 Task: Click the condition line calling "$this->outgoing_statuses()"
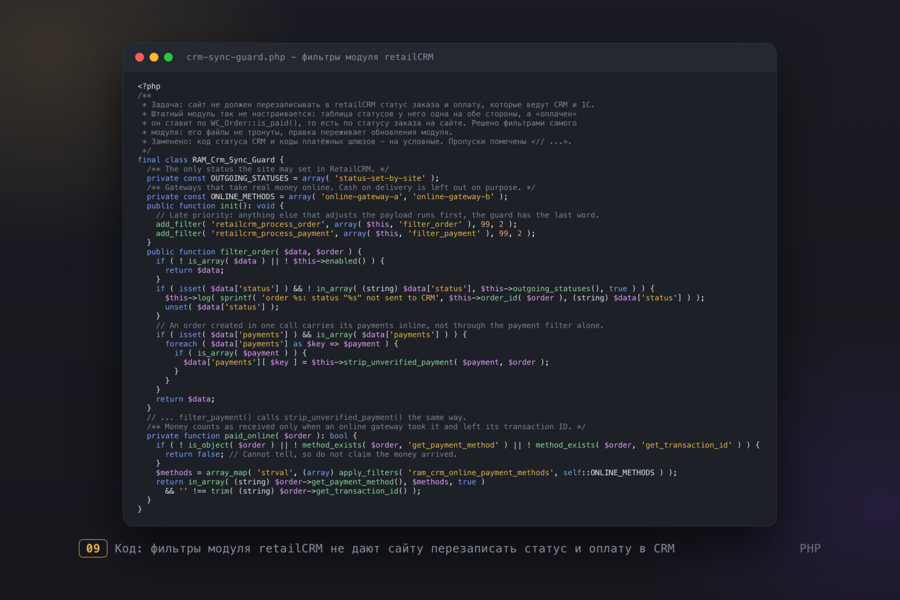(405, 288)
